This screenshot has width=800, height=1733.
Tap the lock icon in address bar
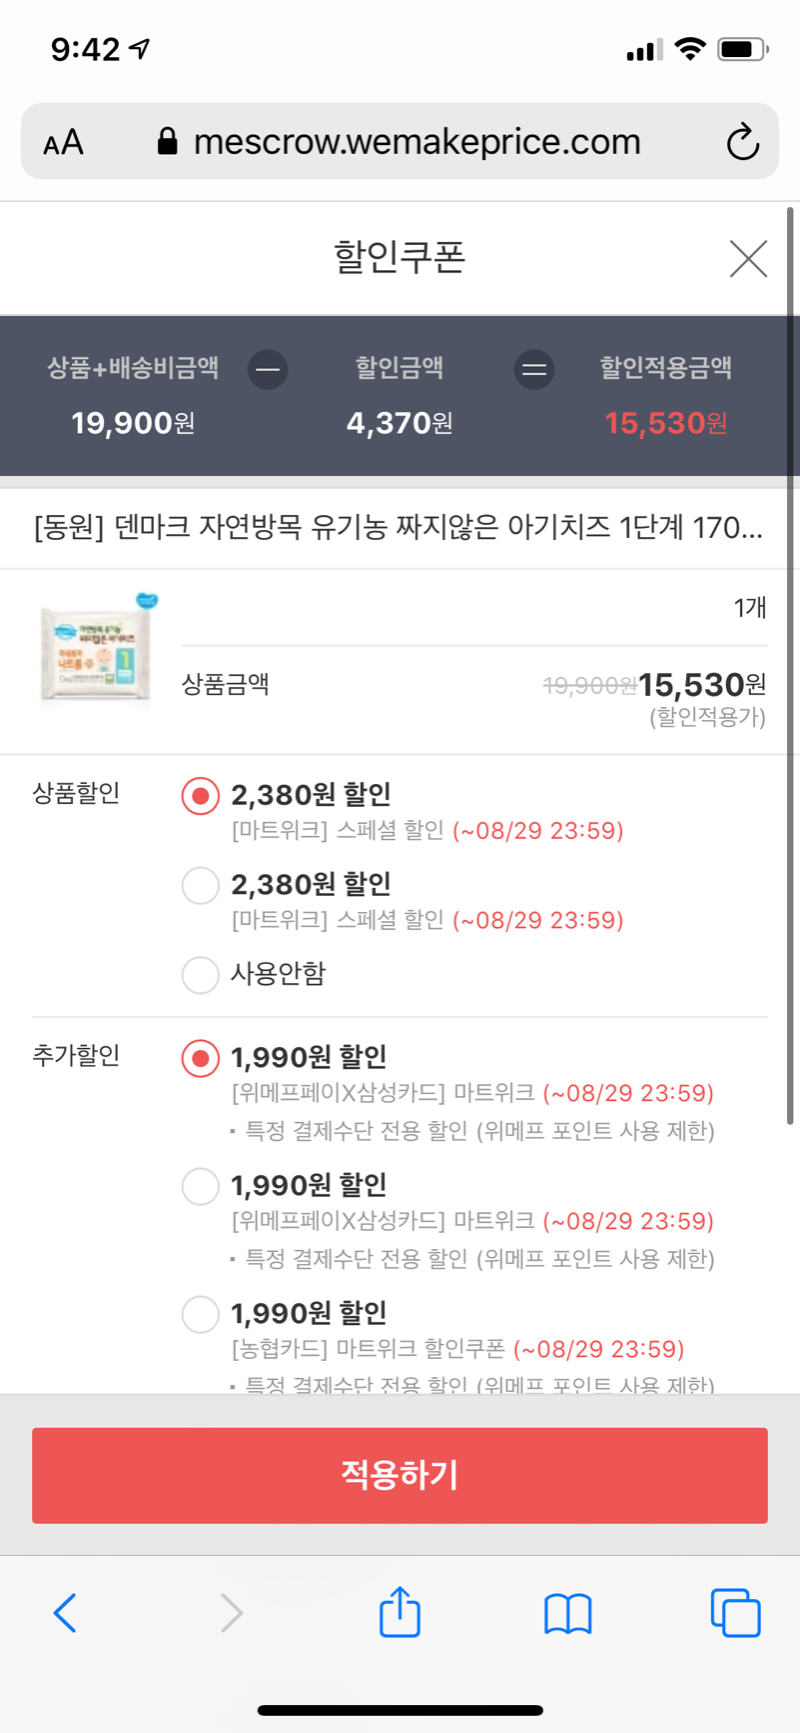[x=168, y=142]
